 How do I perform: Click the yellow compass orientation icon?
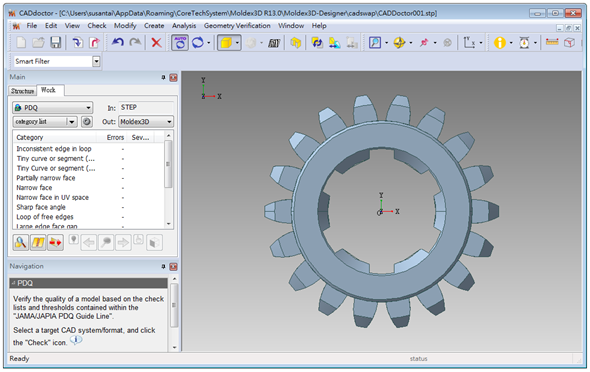pos(399,43)
